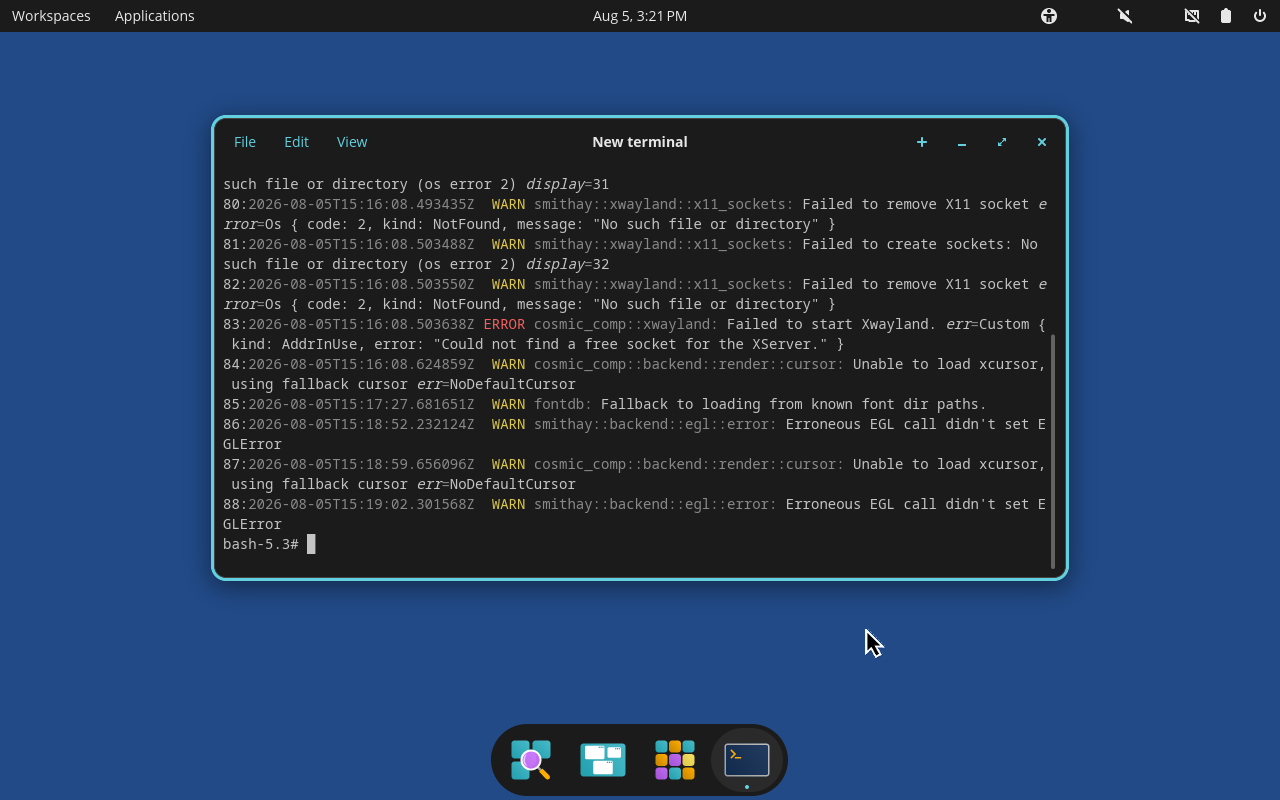Click "cosmic_comp::xwayland:" on line 83
1280x800 pixels.
[626, 324]
